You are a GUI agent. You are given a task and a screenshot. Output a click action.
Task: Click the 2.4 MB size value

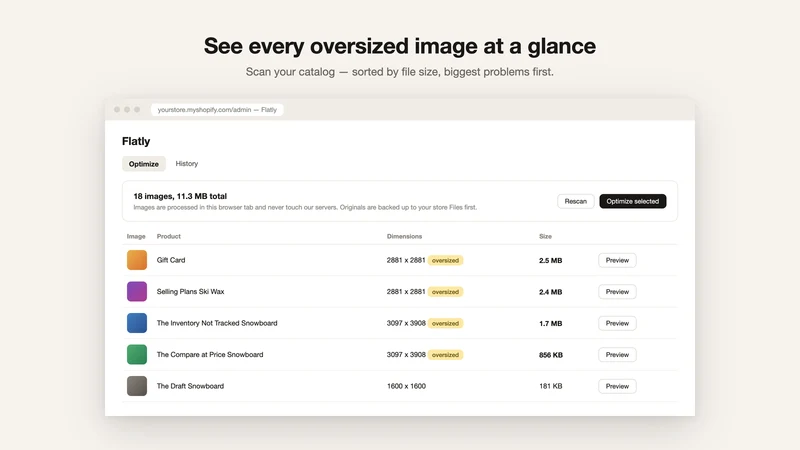551,292
